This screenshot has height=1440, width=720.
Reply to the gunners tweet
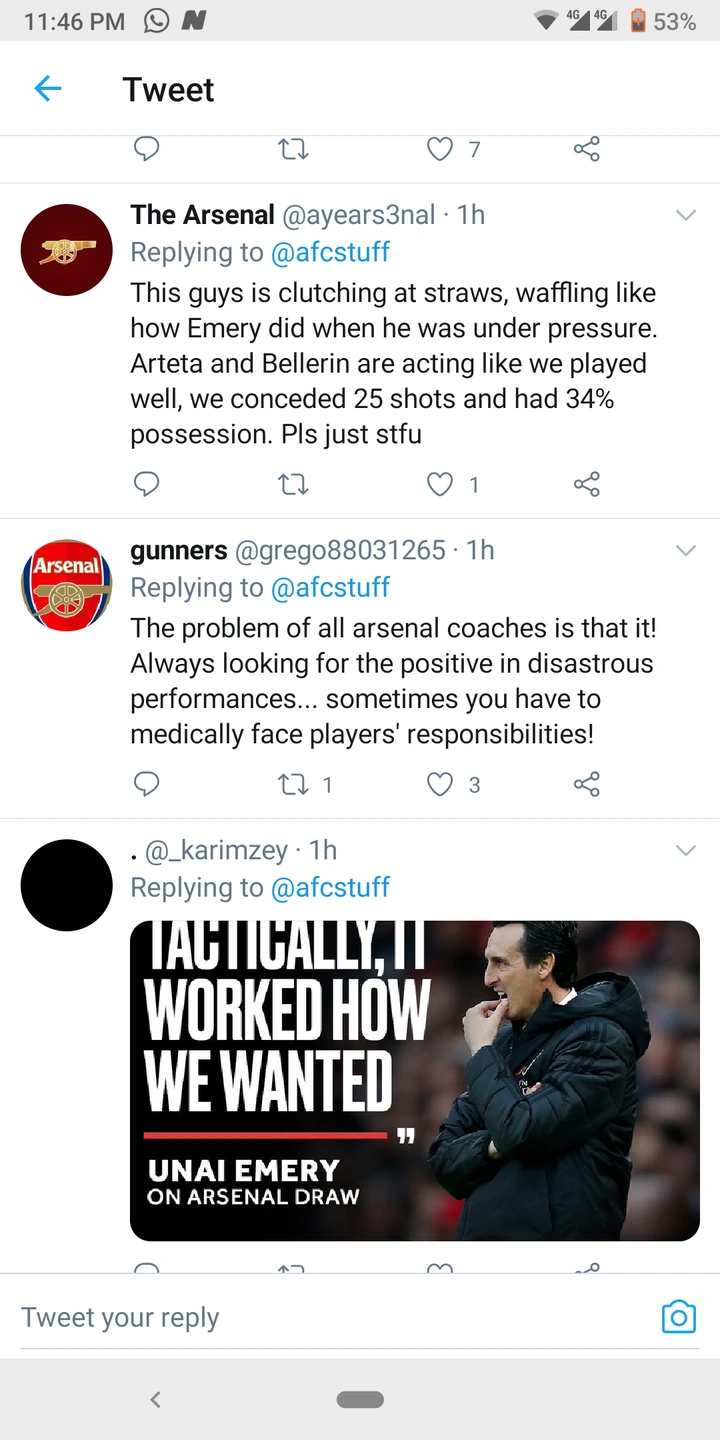point(147,784)
